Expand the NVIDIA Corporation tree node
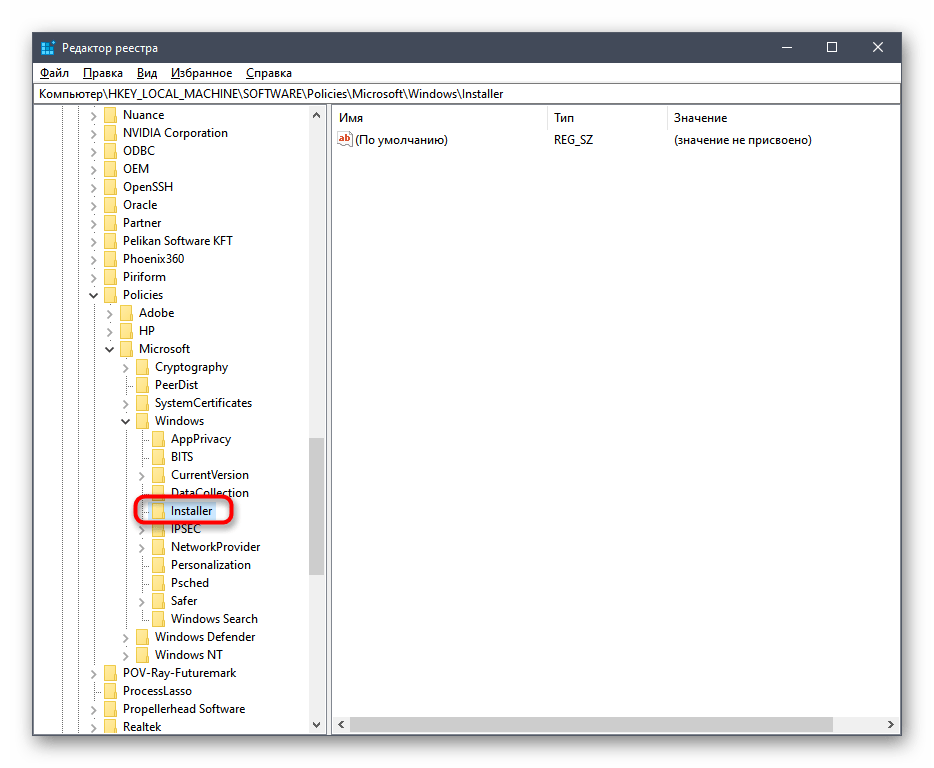 point(94,133)
